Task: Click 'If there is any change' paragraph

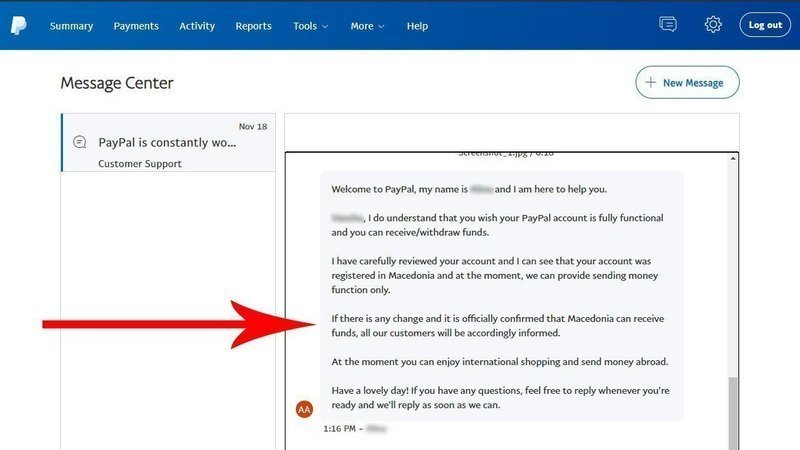Action: pos(497,326)
